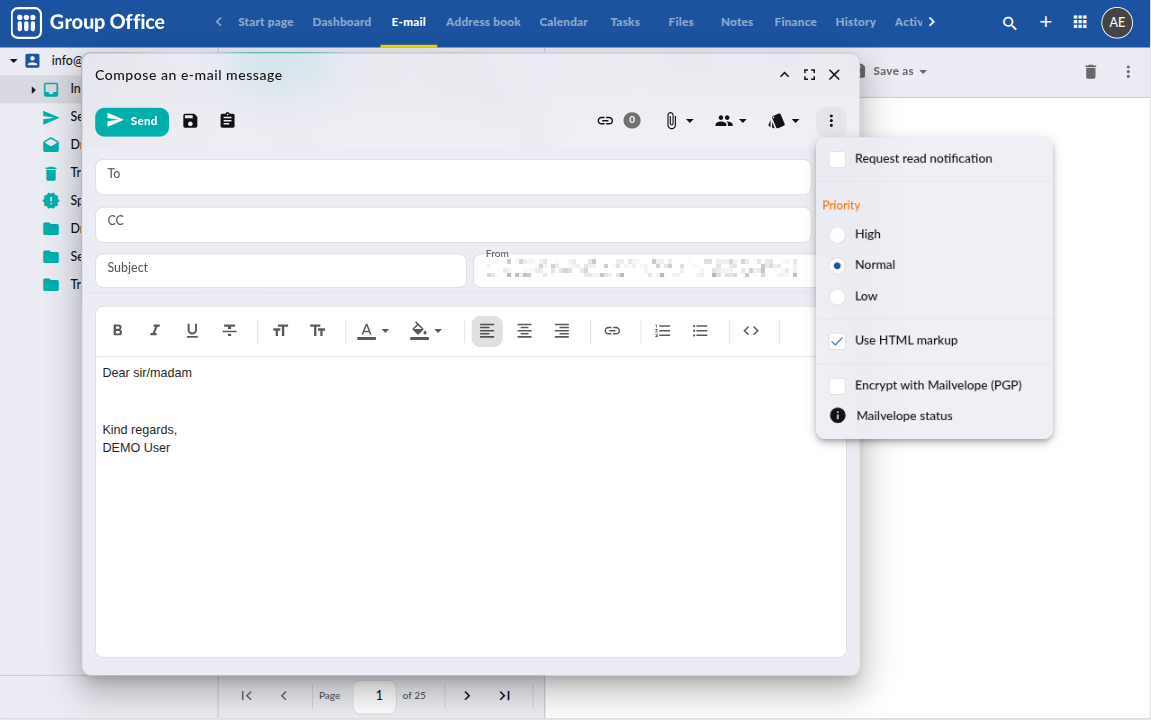
Task: Decrease the font size
Action: [x=318, y=331]
